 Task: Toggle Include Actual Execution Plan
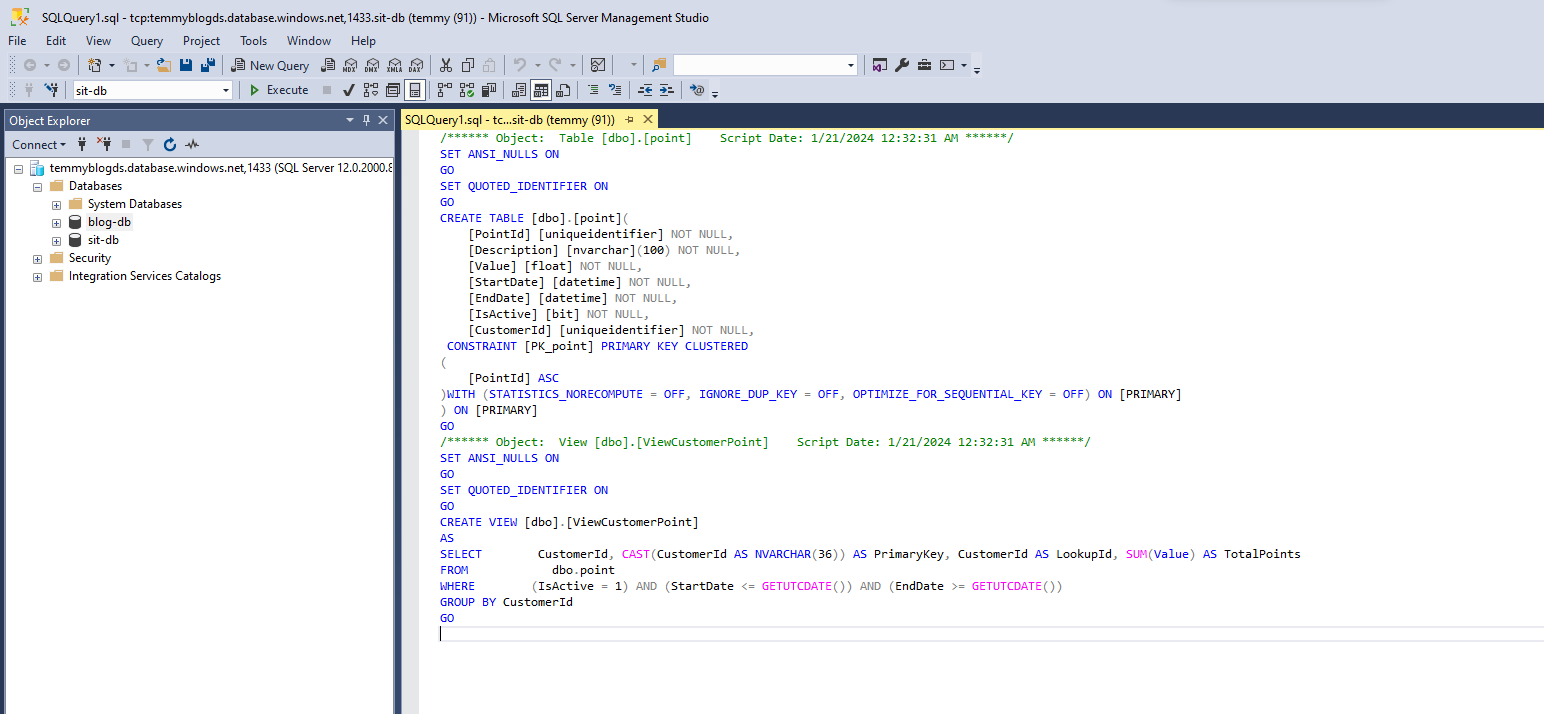[445, 90]
